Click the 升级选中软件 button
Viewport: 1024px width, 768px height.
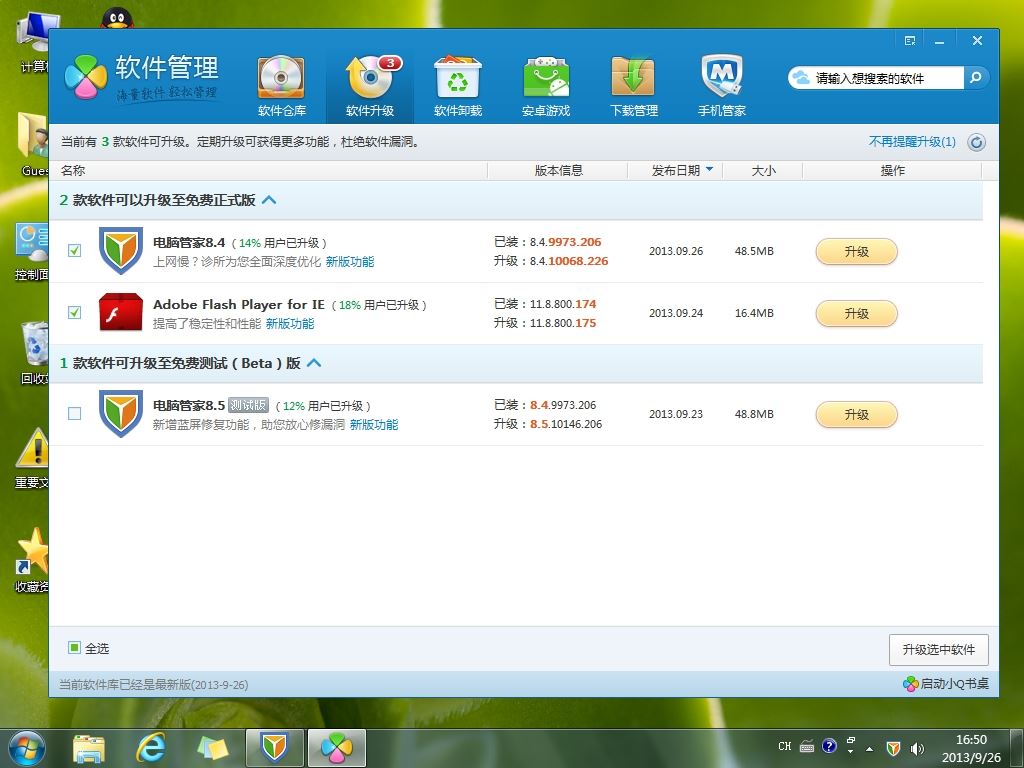(x=938, y=650)
